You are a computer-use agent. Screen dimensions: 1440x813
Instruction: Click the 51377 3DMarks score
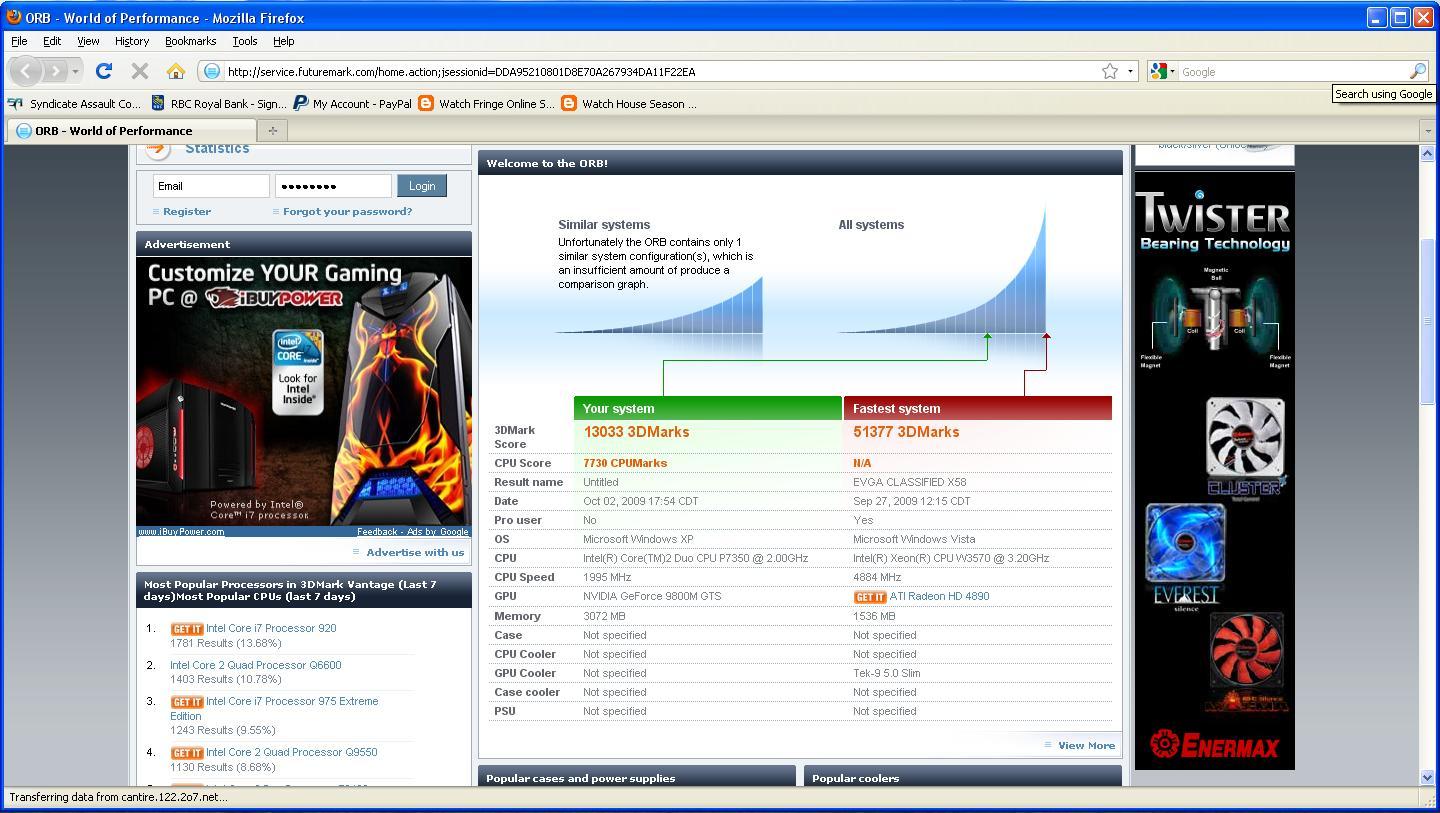(906, 433)
